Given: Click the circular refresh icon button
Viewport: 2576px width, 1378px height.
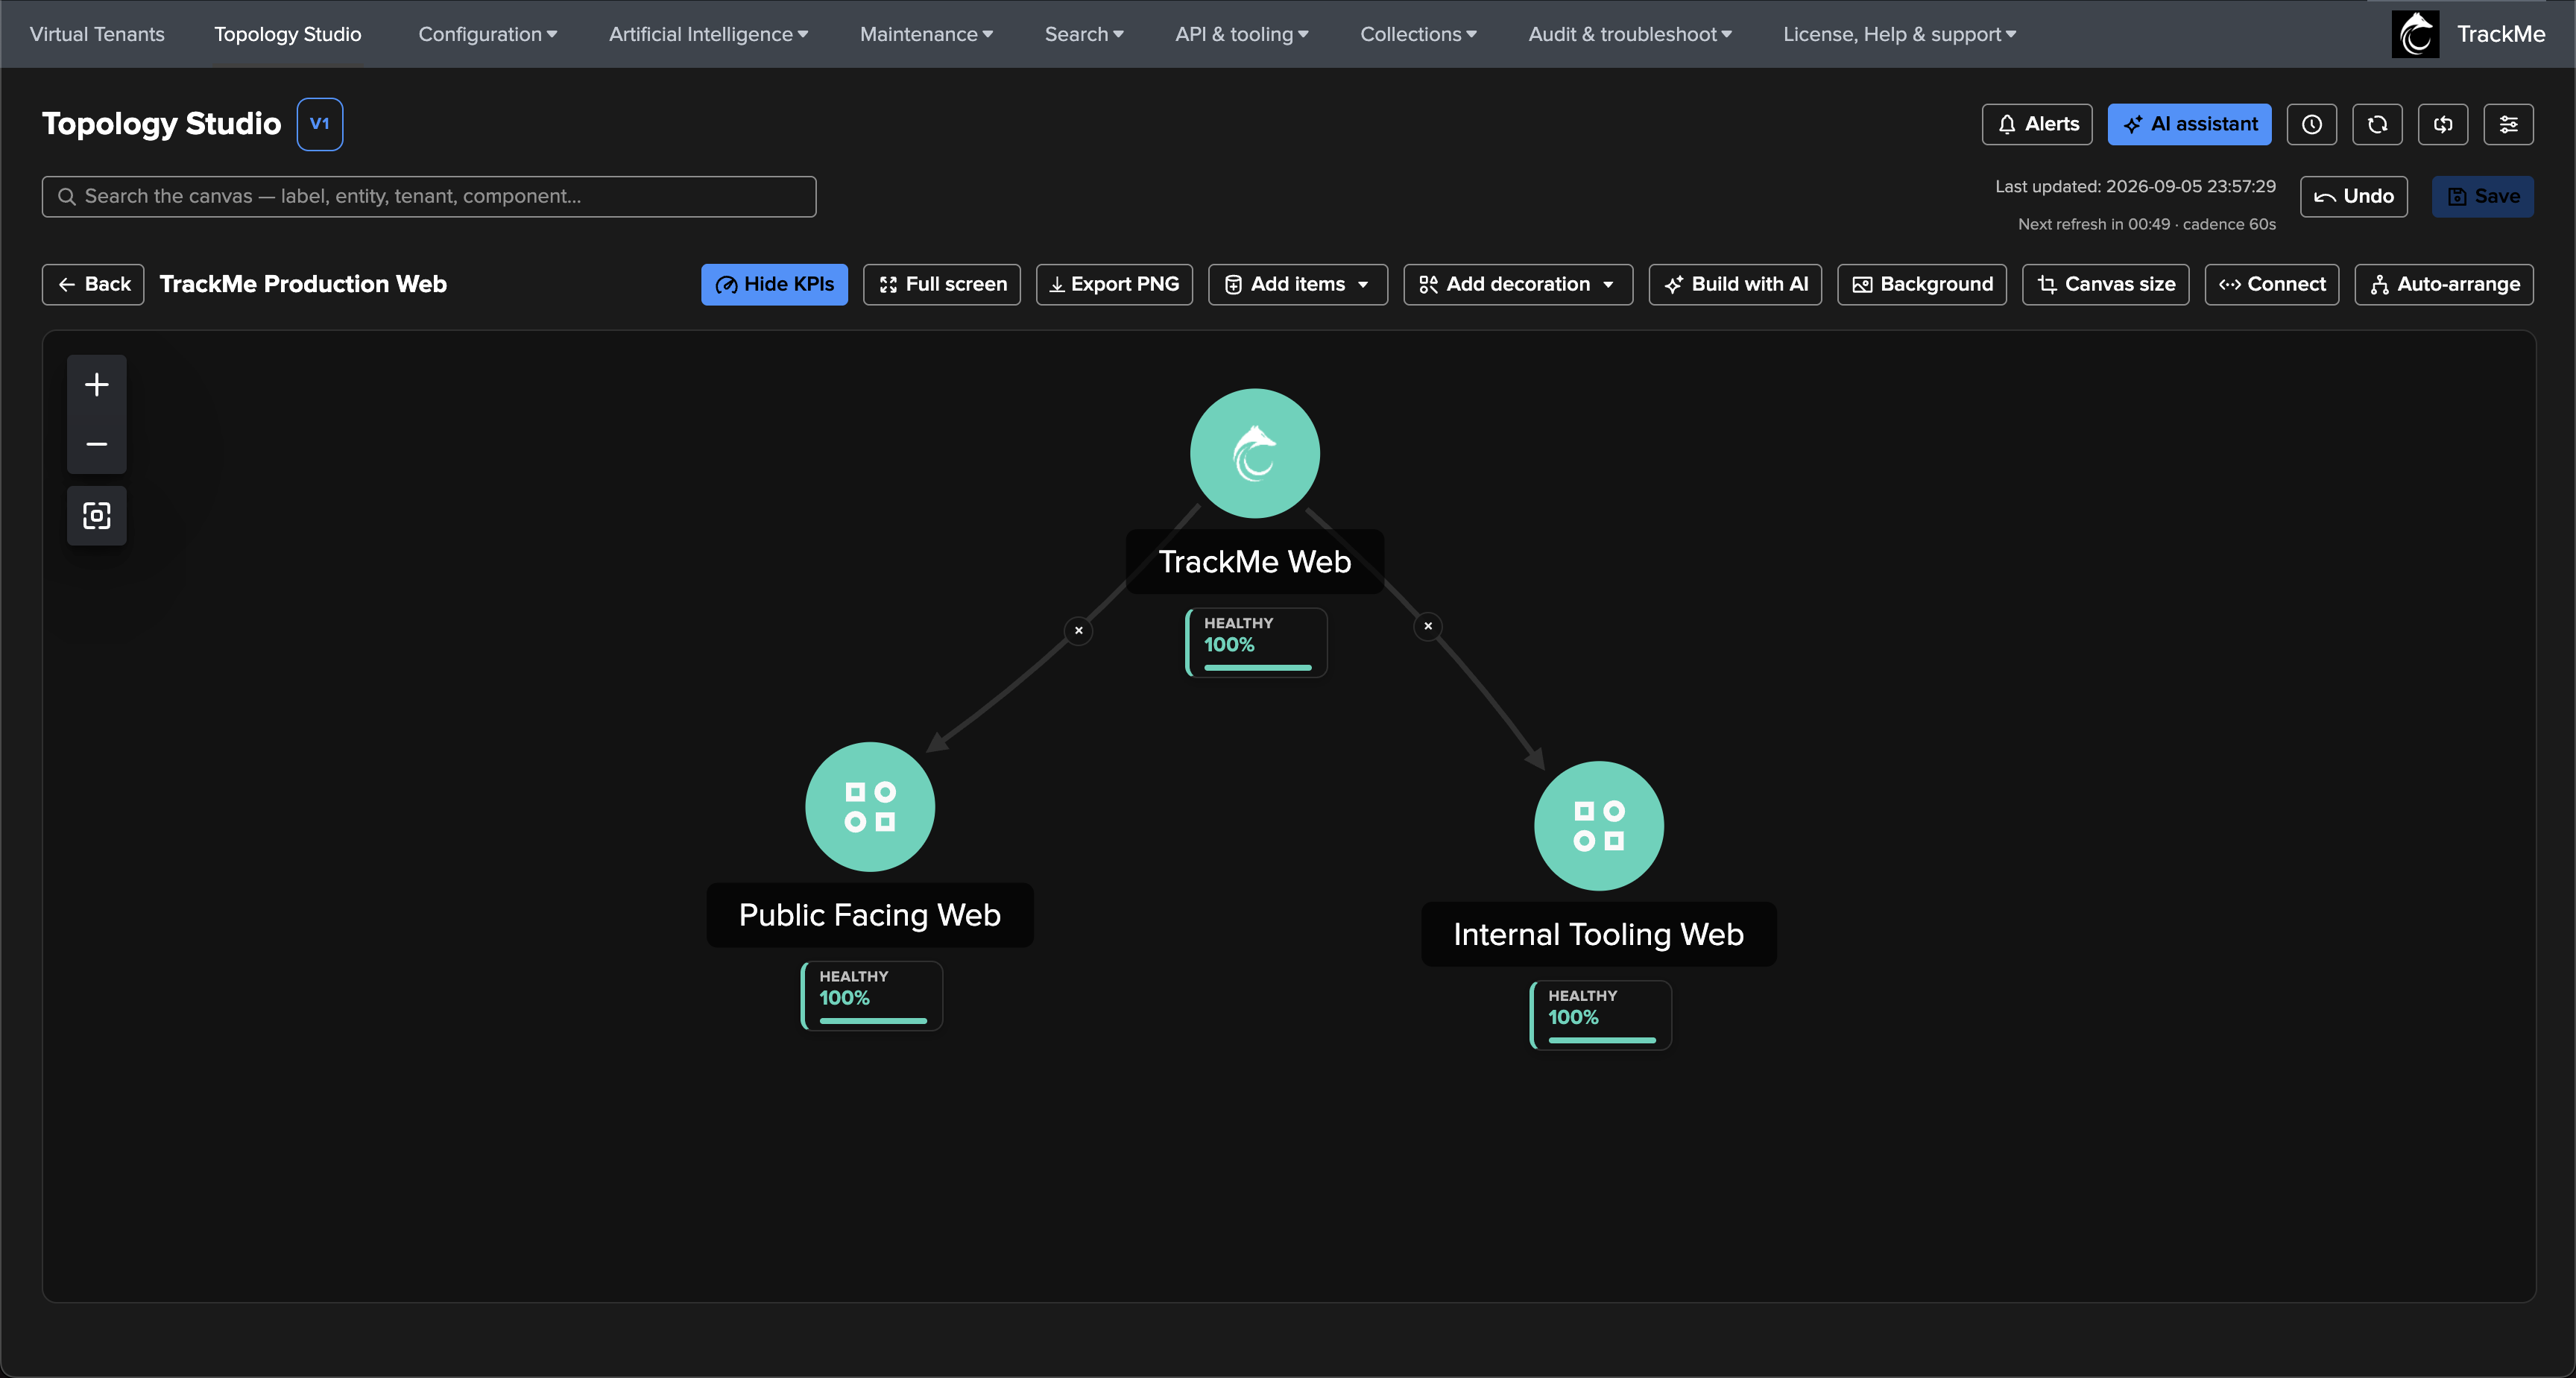Looking at the screenshot, I should tap(2377, 124).
